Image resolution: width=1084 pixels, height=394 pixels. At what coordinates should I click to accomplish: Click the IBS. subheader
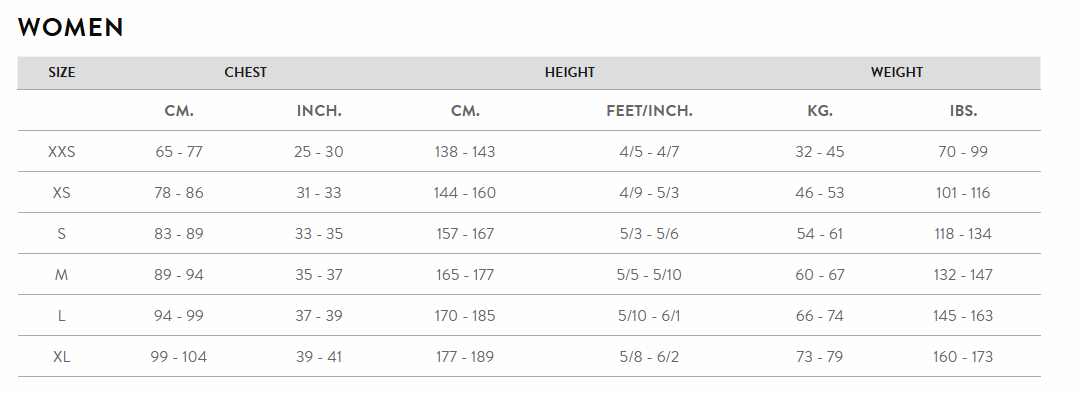963,111
